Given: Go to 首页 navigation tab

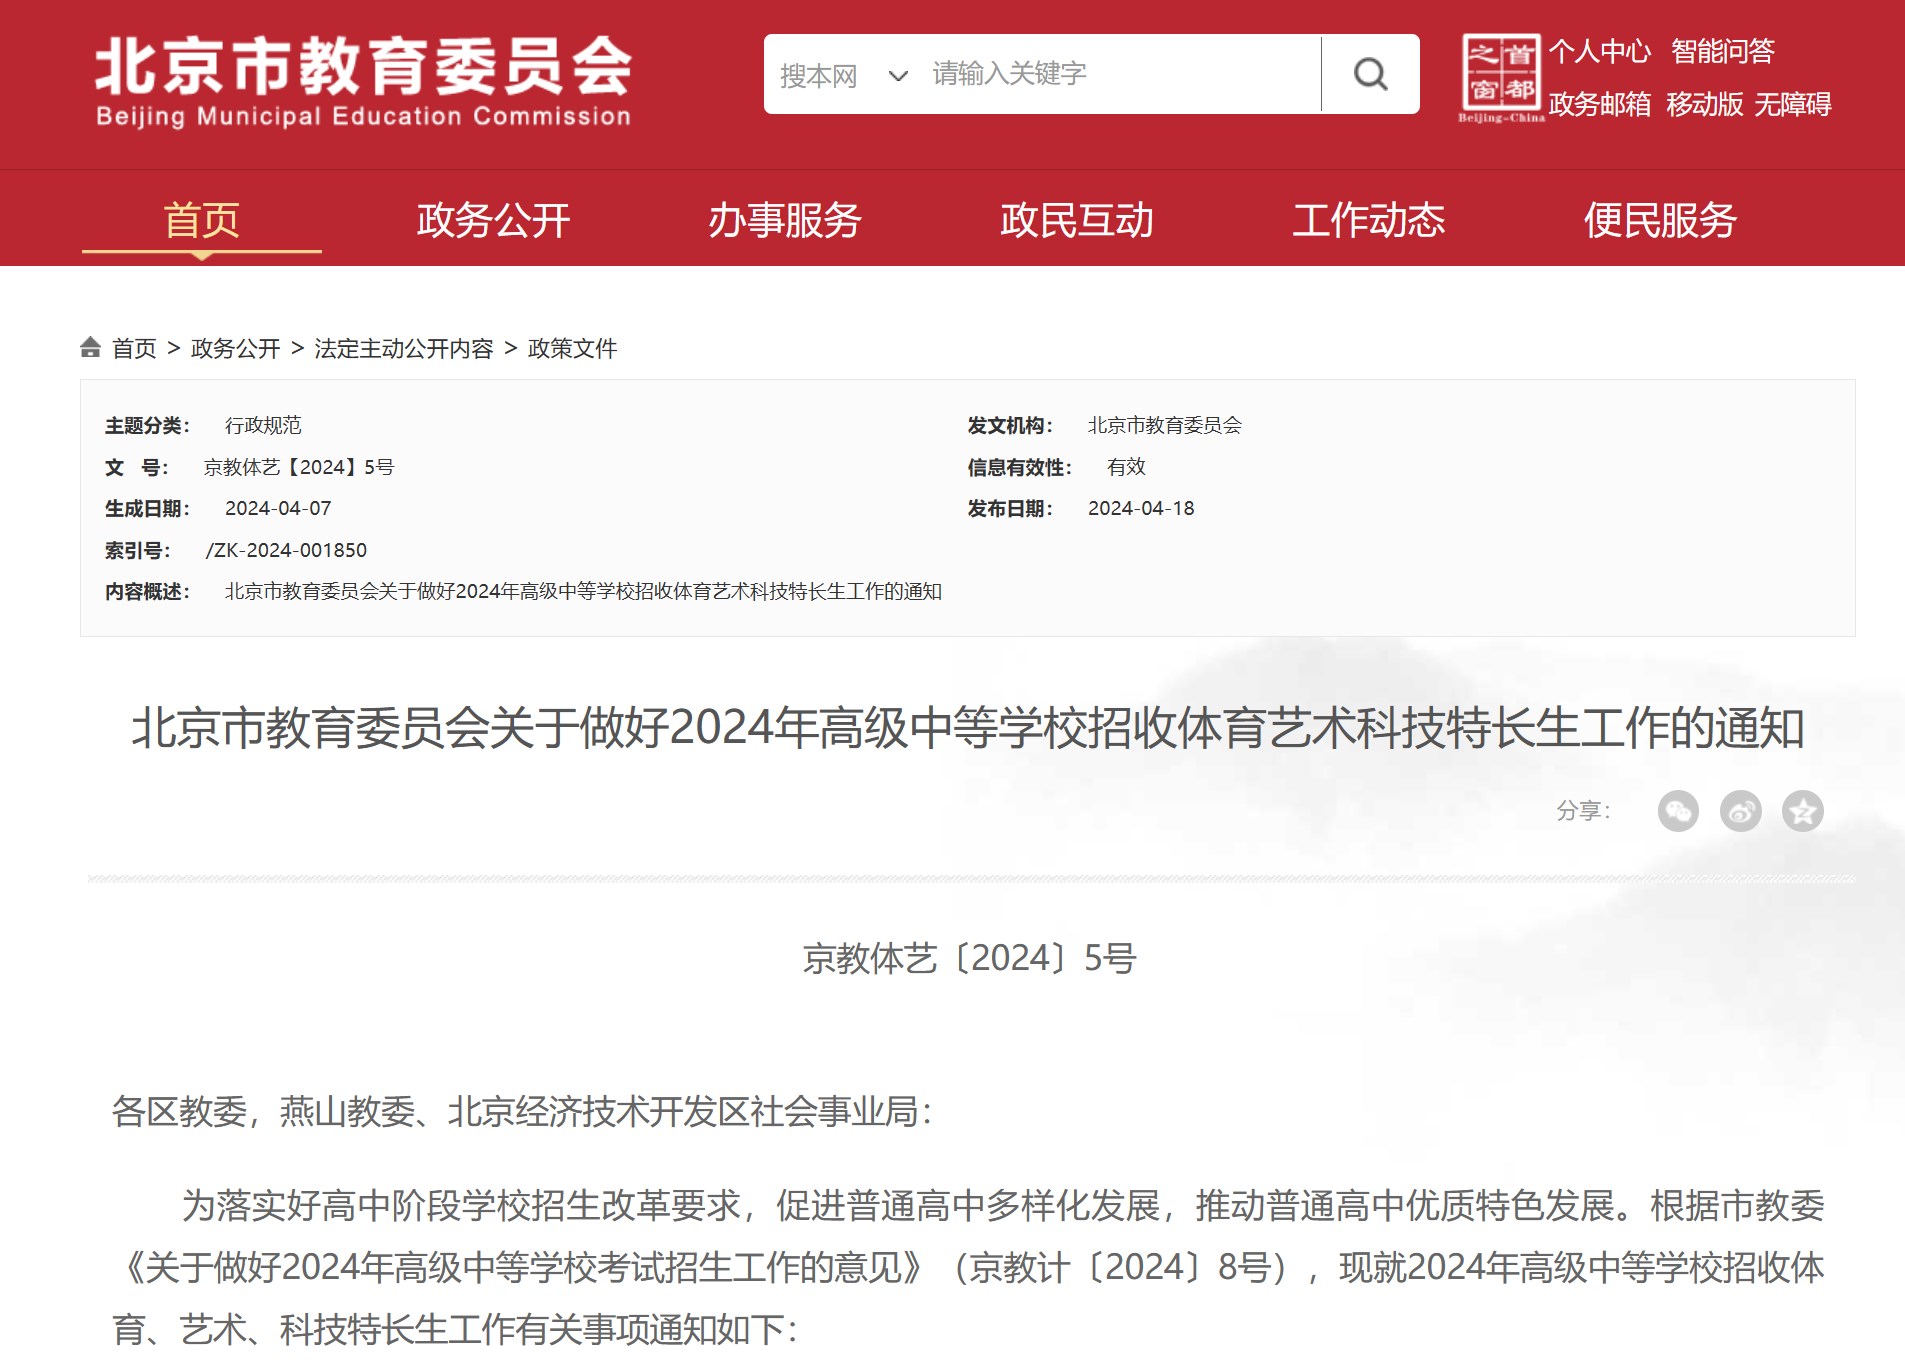Looking at the screenshot, I should point(202,220).
